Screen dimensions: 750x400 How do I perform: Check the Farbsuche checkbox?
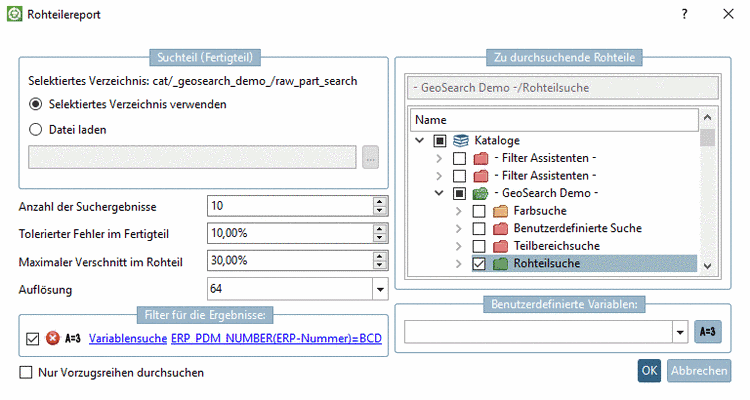479,211
